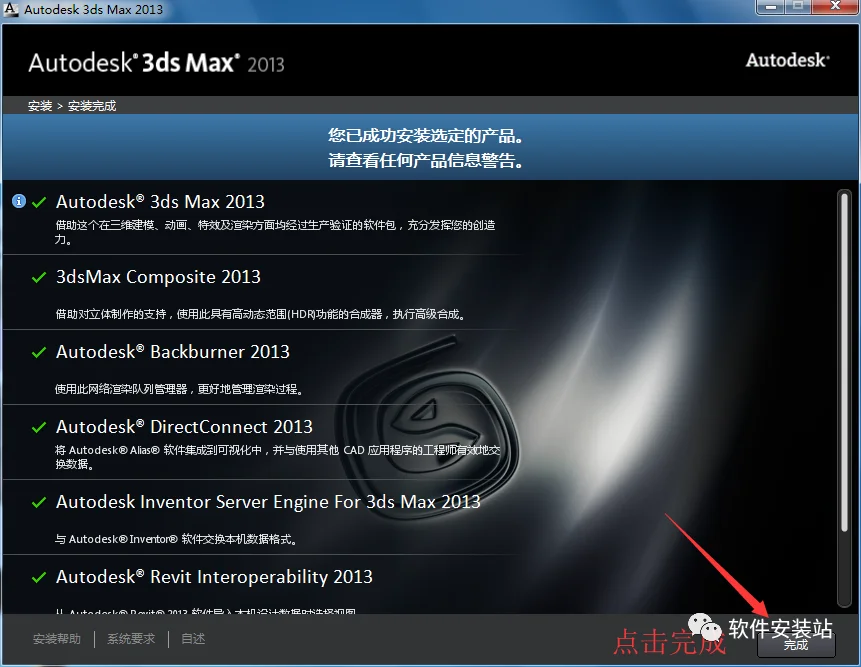Minimize the installer window
Screen dimensions: 861x667
click(x=770, y=7)
